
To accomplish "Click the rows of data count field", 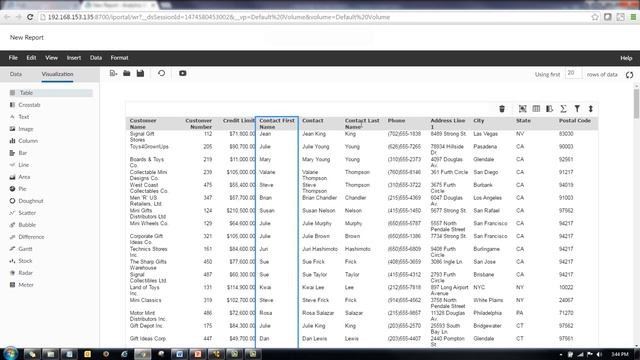I will 573,73.
